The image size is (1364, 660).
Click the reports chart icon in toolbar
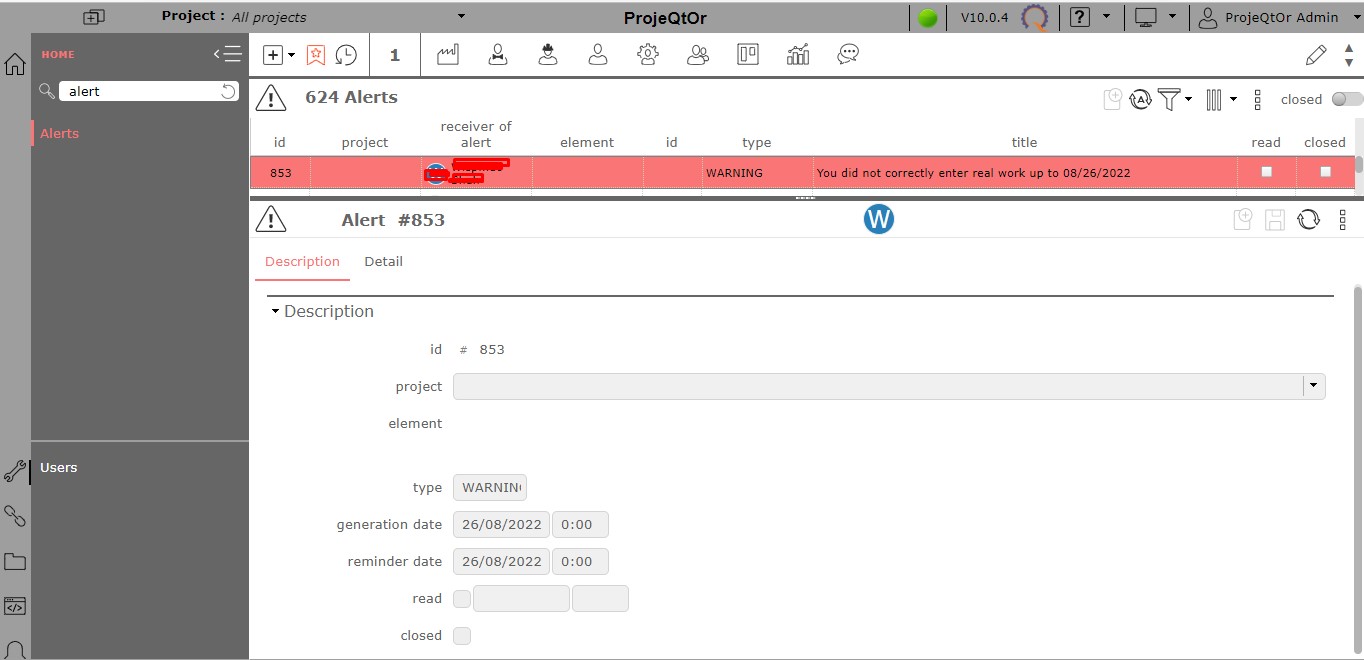click(798, 55)
